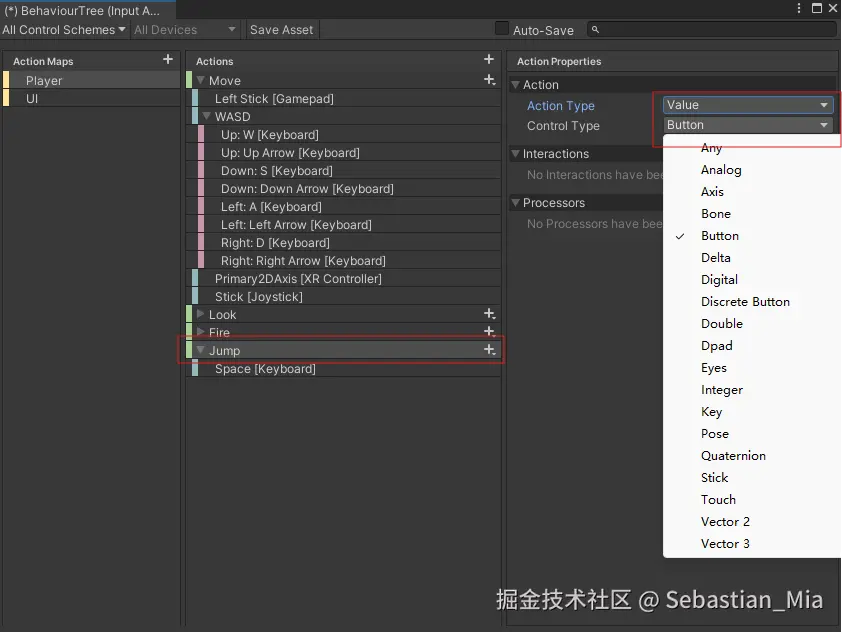Focus the search input field
The height and width of the screenshot is (632, 843).
[x=711, y=30]
